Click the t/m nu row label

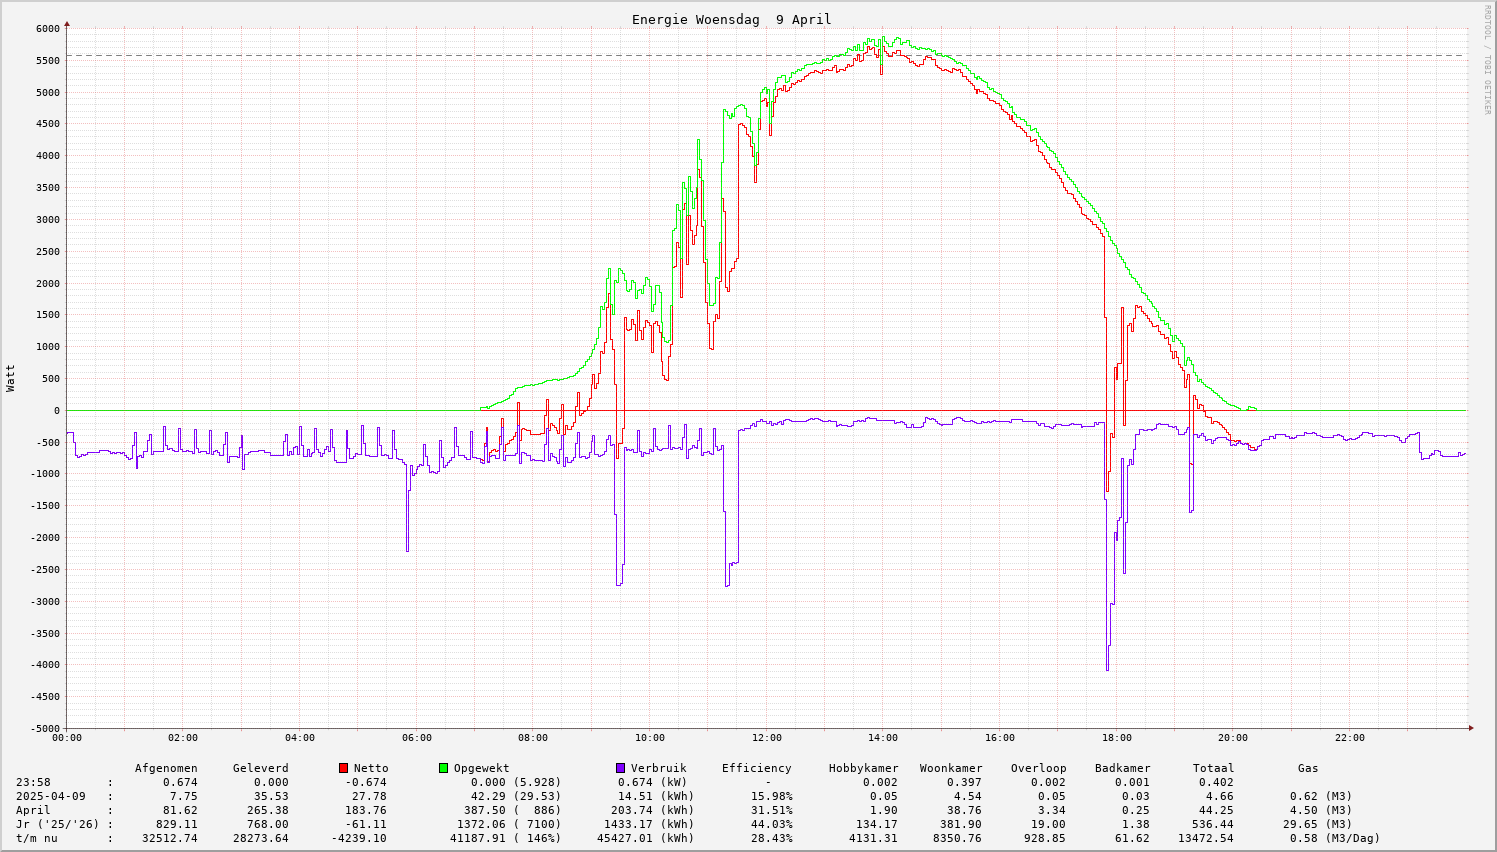pos(36,838)
